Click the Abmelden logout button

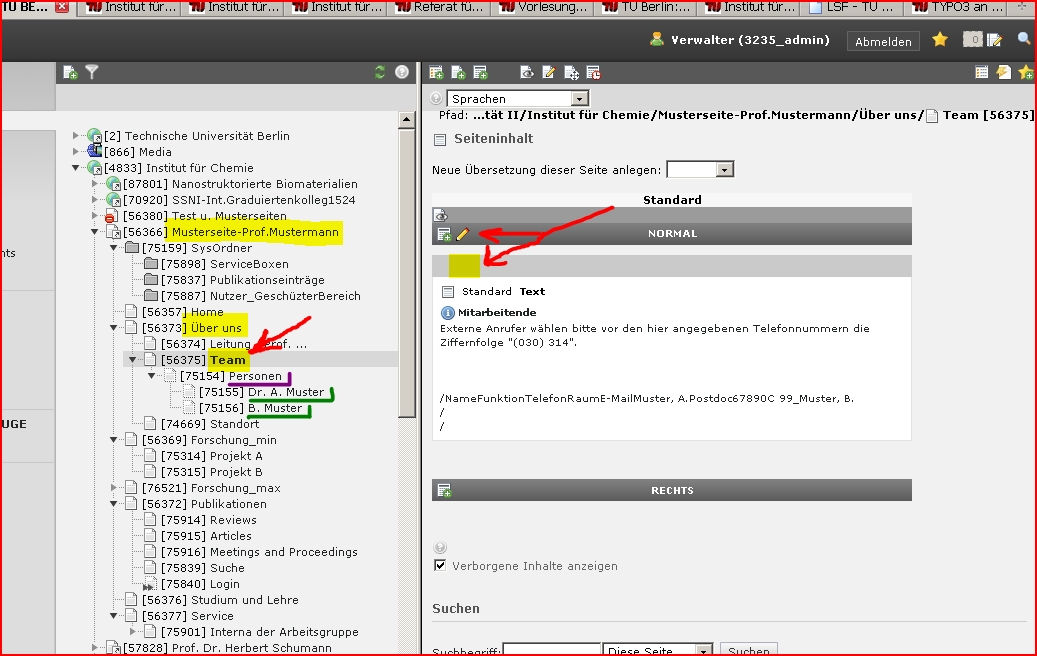[x=883, y=41]
